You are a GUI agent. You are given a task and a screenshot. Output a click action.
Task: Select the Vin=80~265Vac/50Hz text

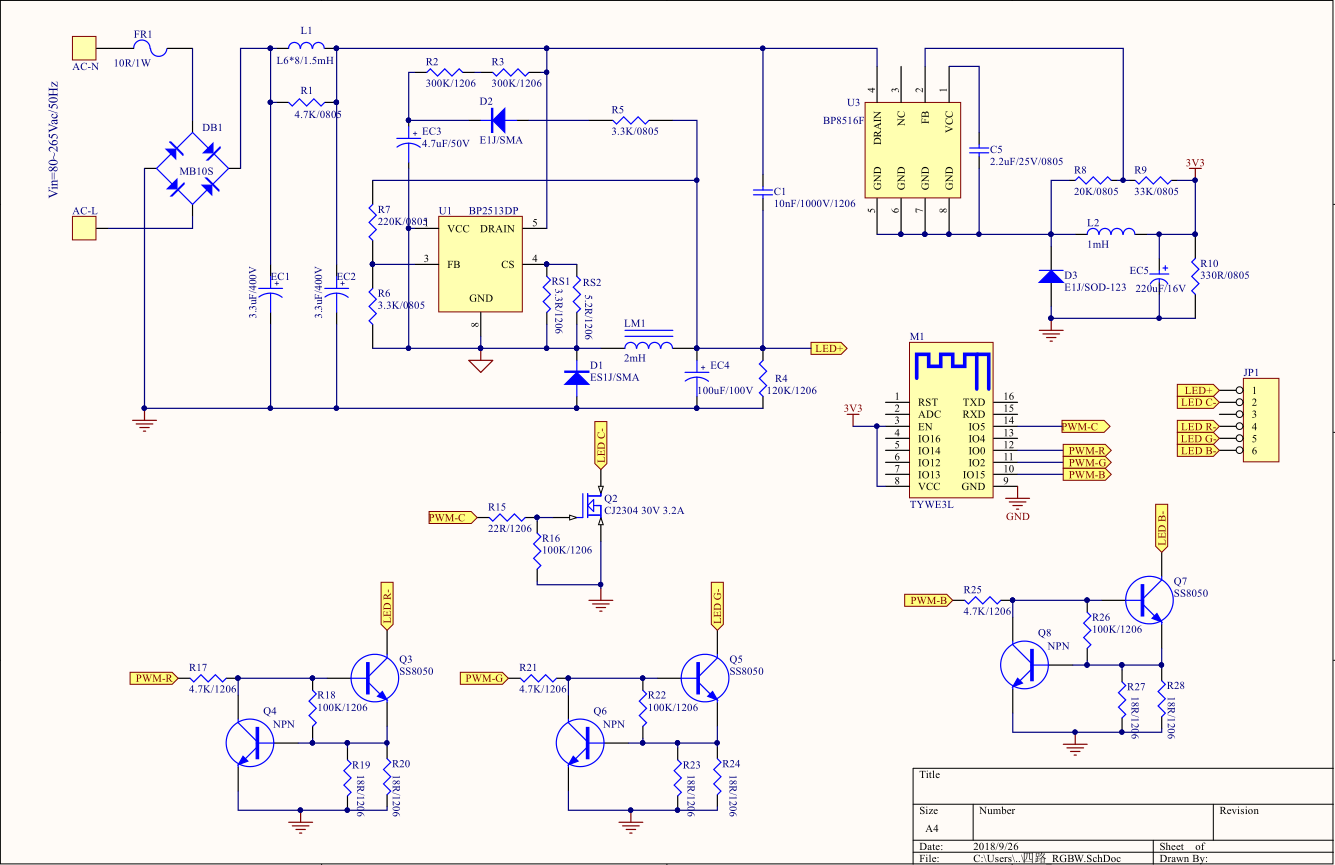pos(54,142)
